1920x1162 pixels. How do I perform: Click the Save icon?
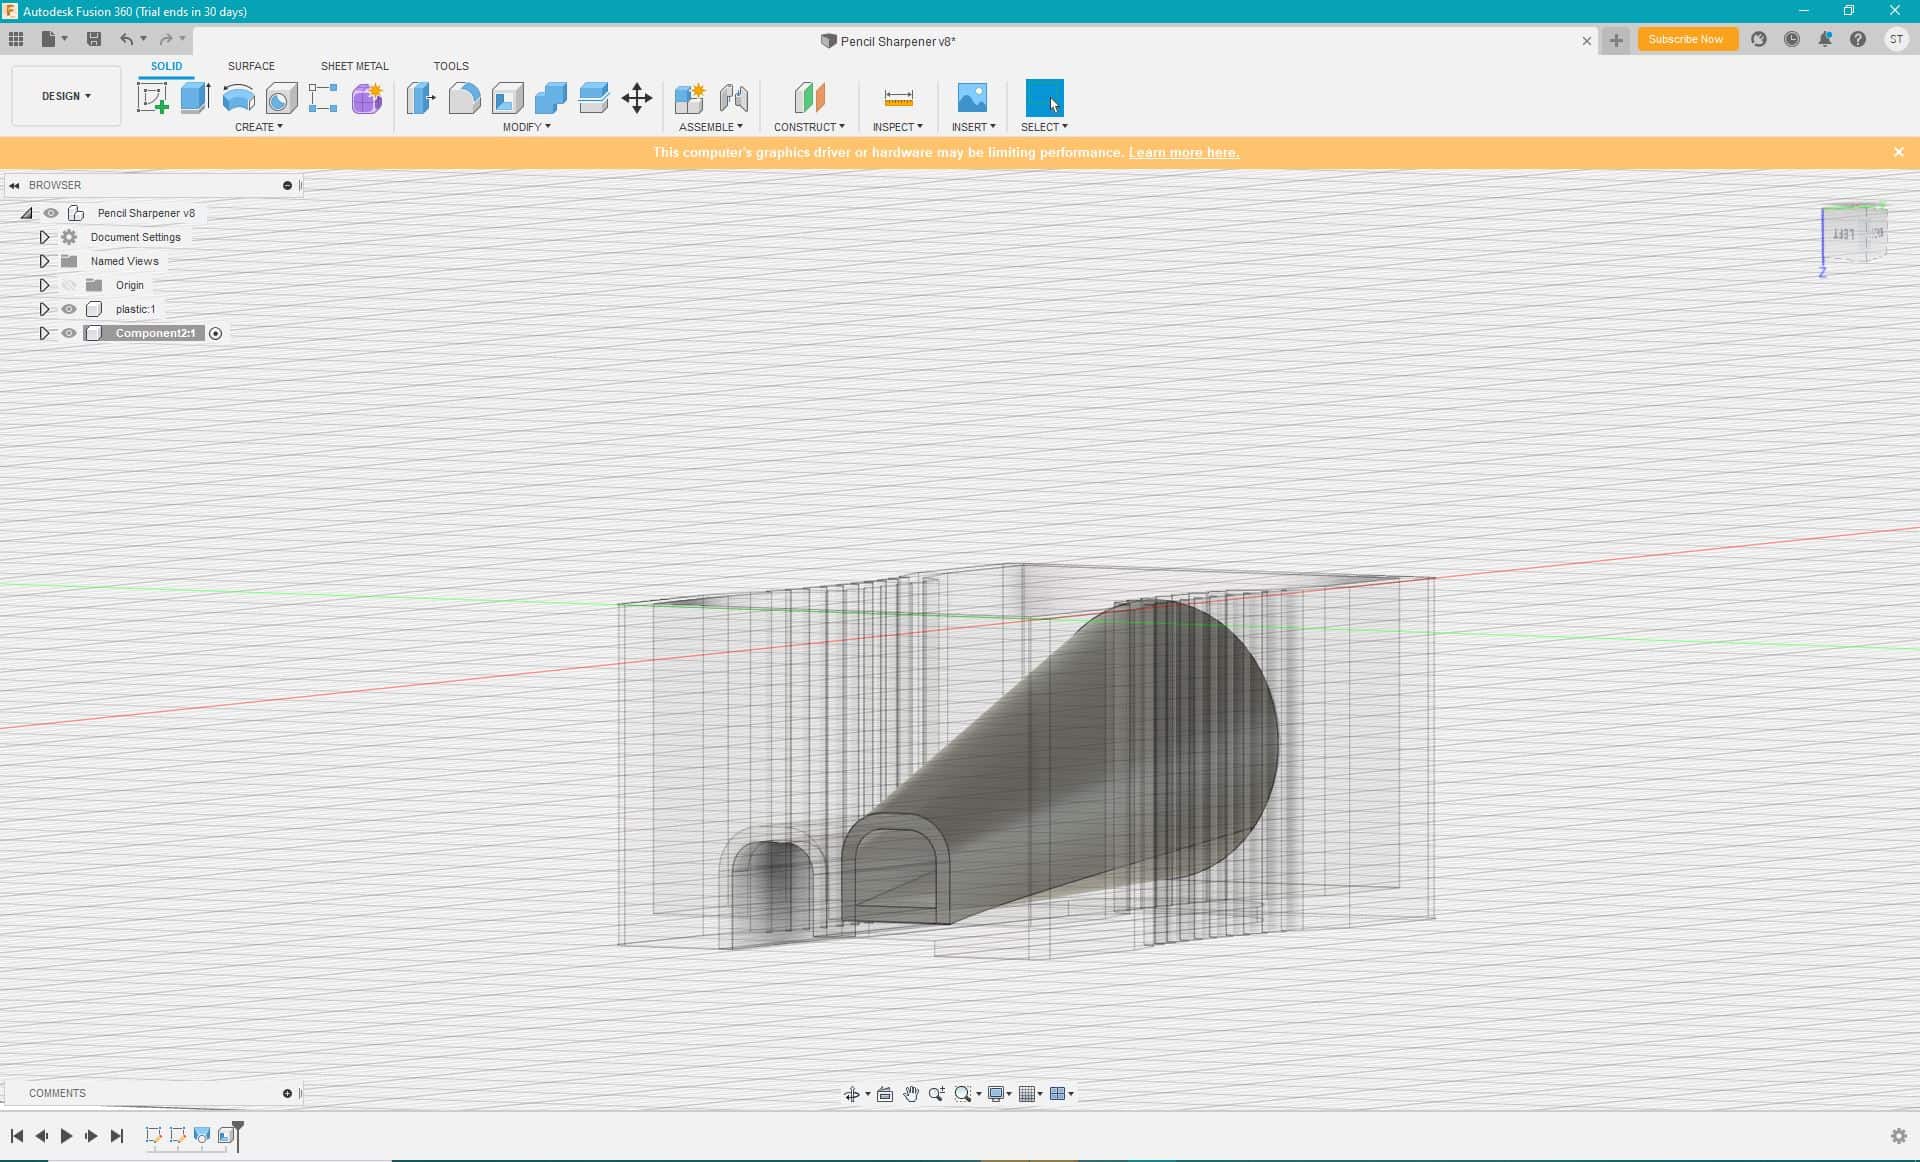click(94, 39)
